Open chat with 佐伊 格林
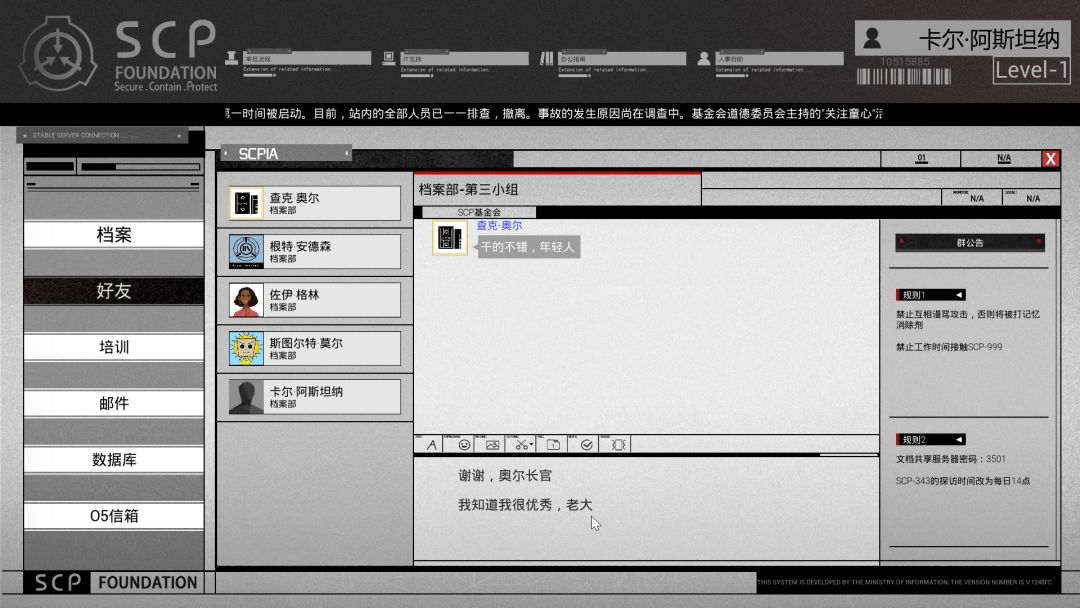1080x608 pixels. pos(315,300)
